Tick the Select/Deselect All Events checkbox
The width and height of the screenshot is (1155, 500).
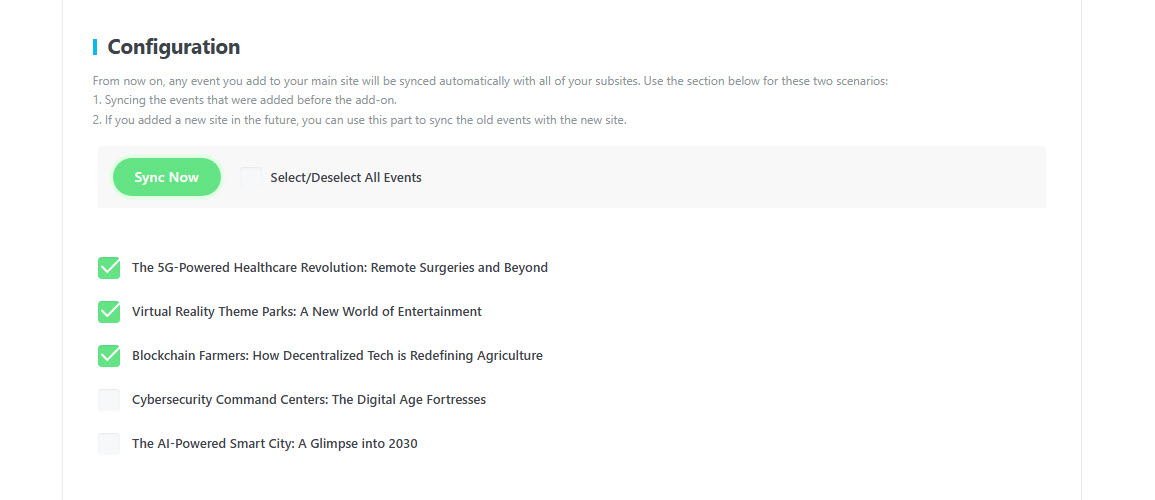tap(251, 177)
